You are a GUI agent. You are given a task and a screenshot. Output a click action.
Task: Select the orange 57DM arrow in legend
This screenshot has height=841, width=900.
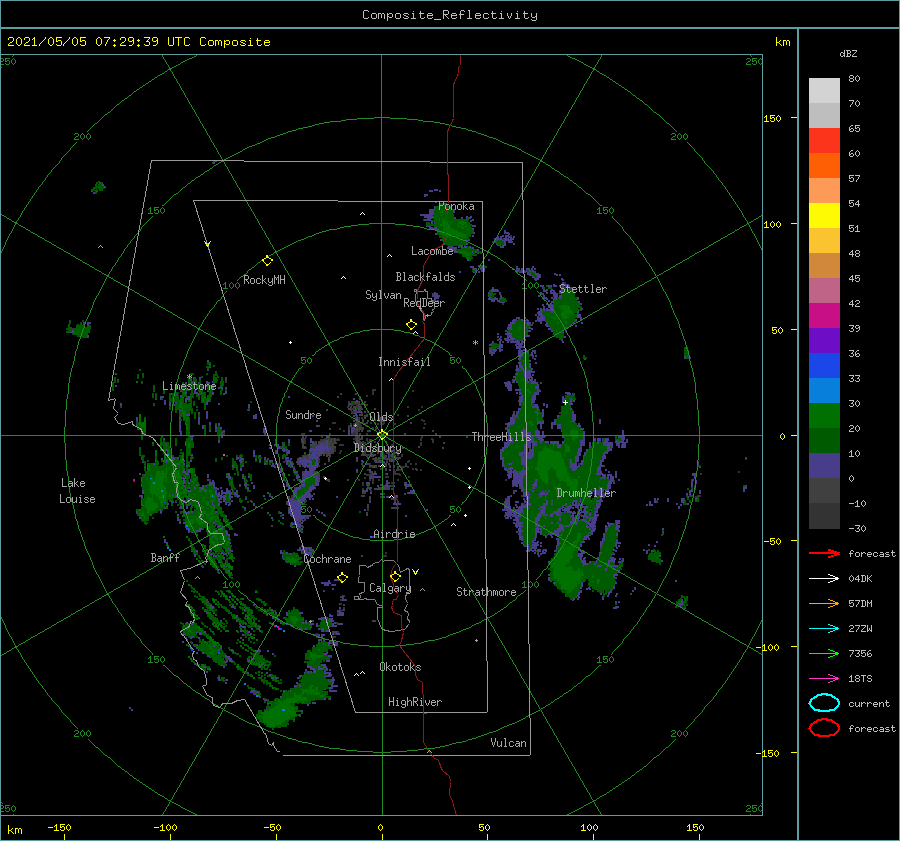pyautogui.click(x=824, y=603)
